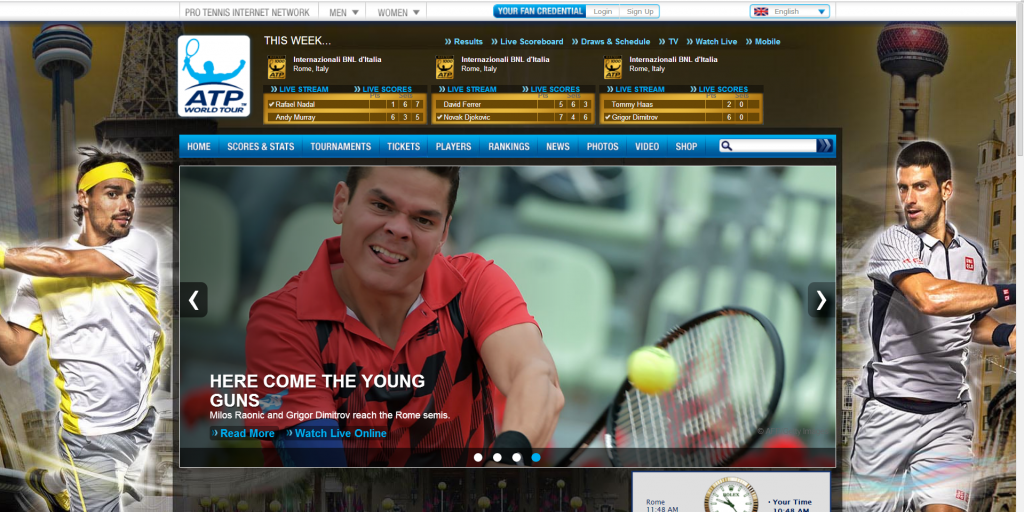
Task: Click Rafael Nadal in scoreboard
Action: [x=295, y=104]
